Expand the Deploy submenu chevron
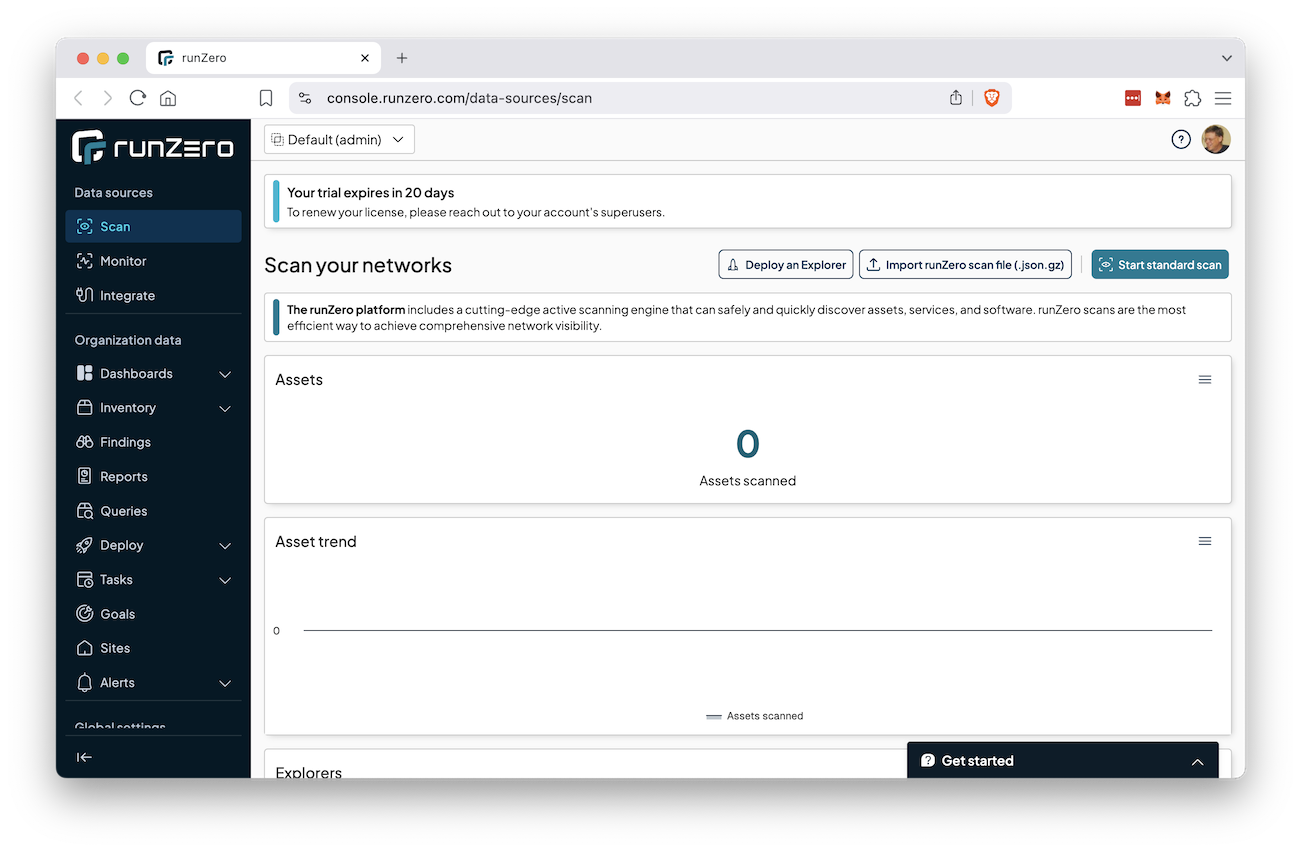Viewport: 1301px width, 852px height. click(225, 546)
